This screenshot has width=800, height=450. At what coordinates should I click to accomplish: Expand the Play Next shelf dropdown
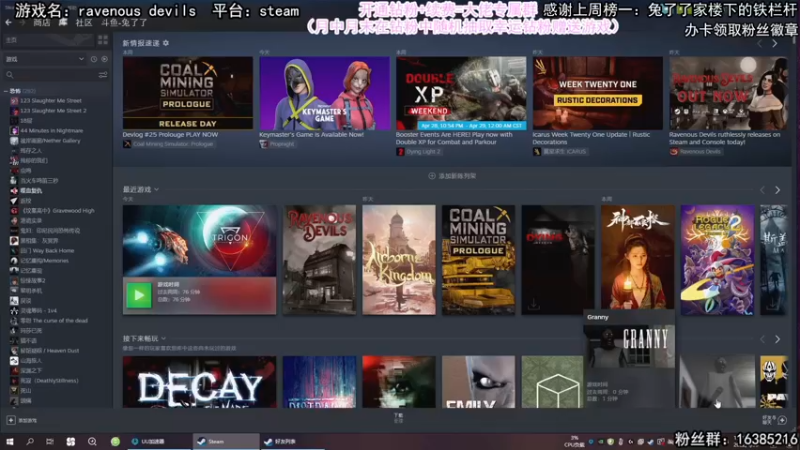[163, 338]
